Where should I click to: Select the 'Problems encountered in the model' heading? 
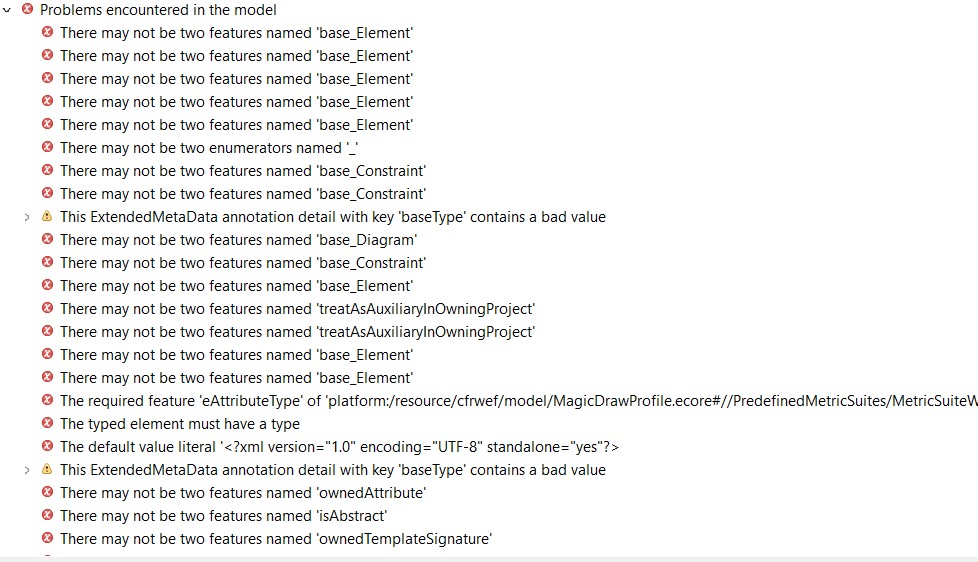pos(158,10)
